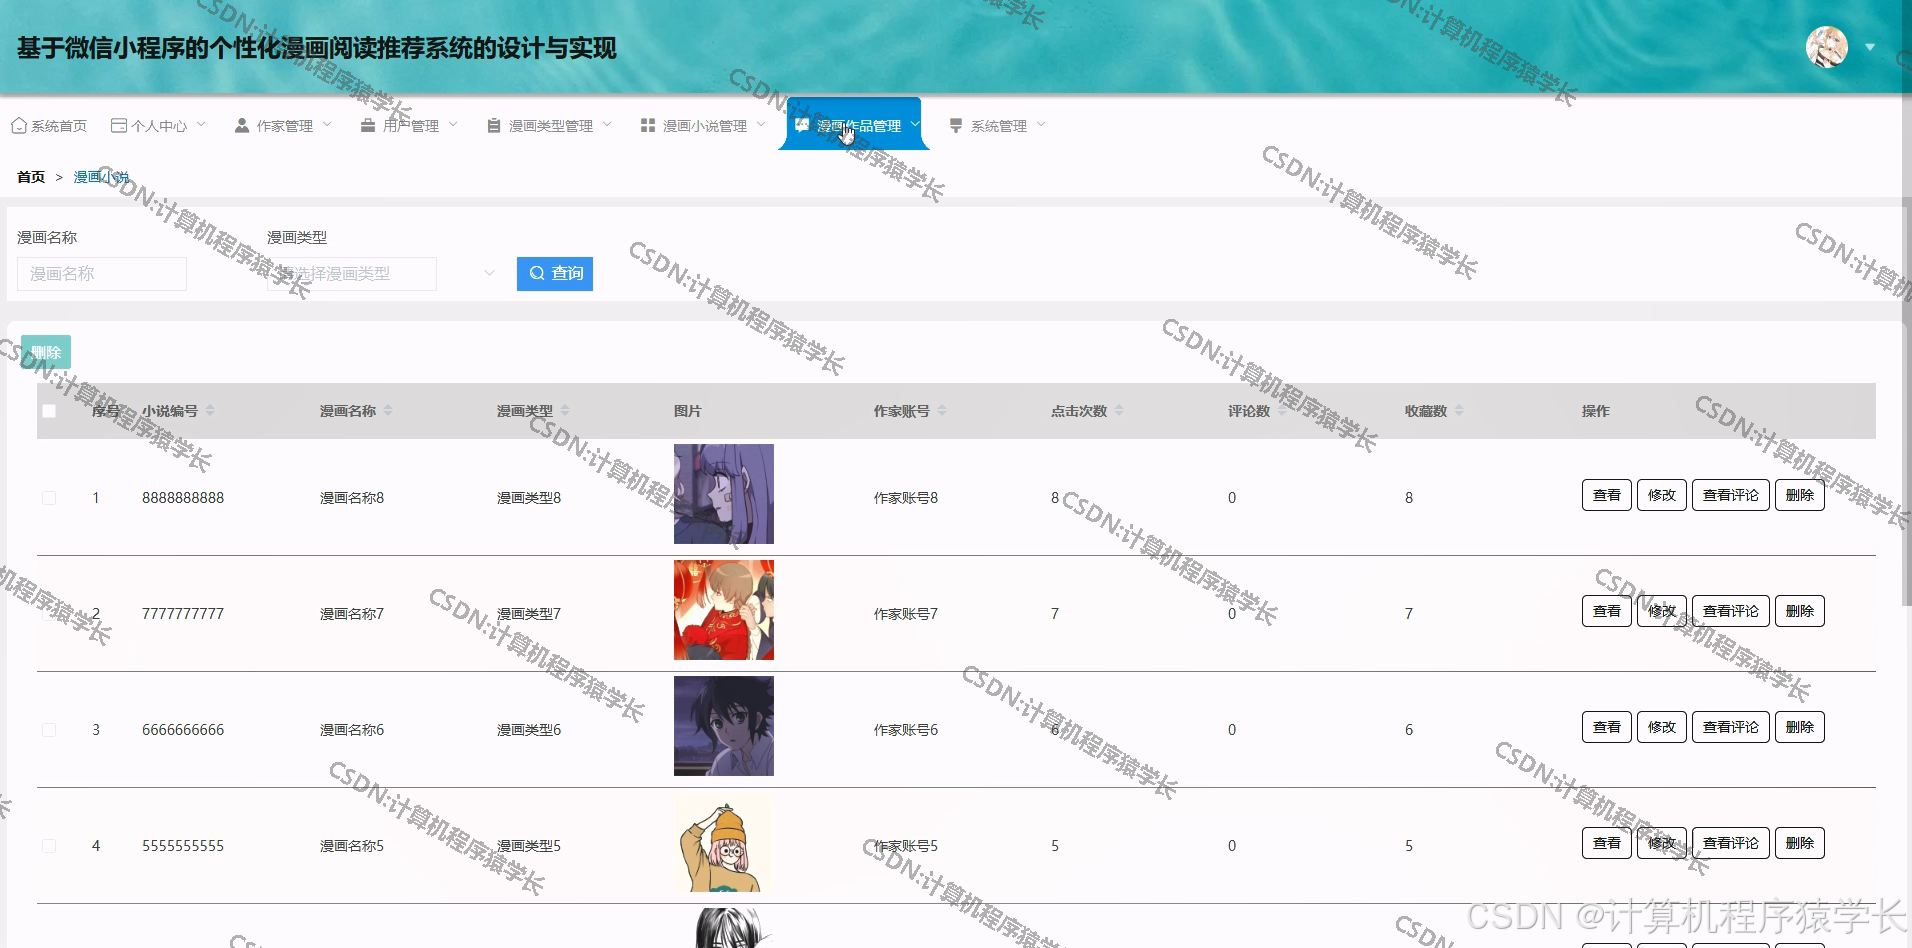Sort by 作家账号 column arrows
1912x948 pixels.
942,411
